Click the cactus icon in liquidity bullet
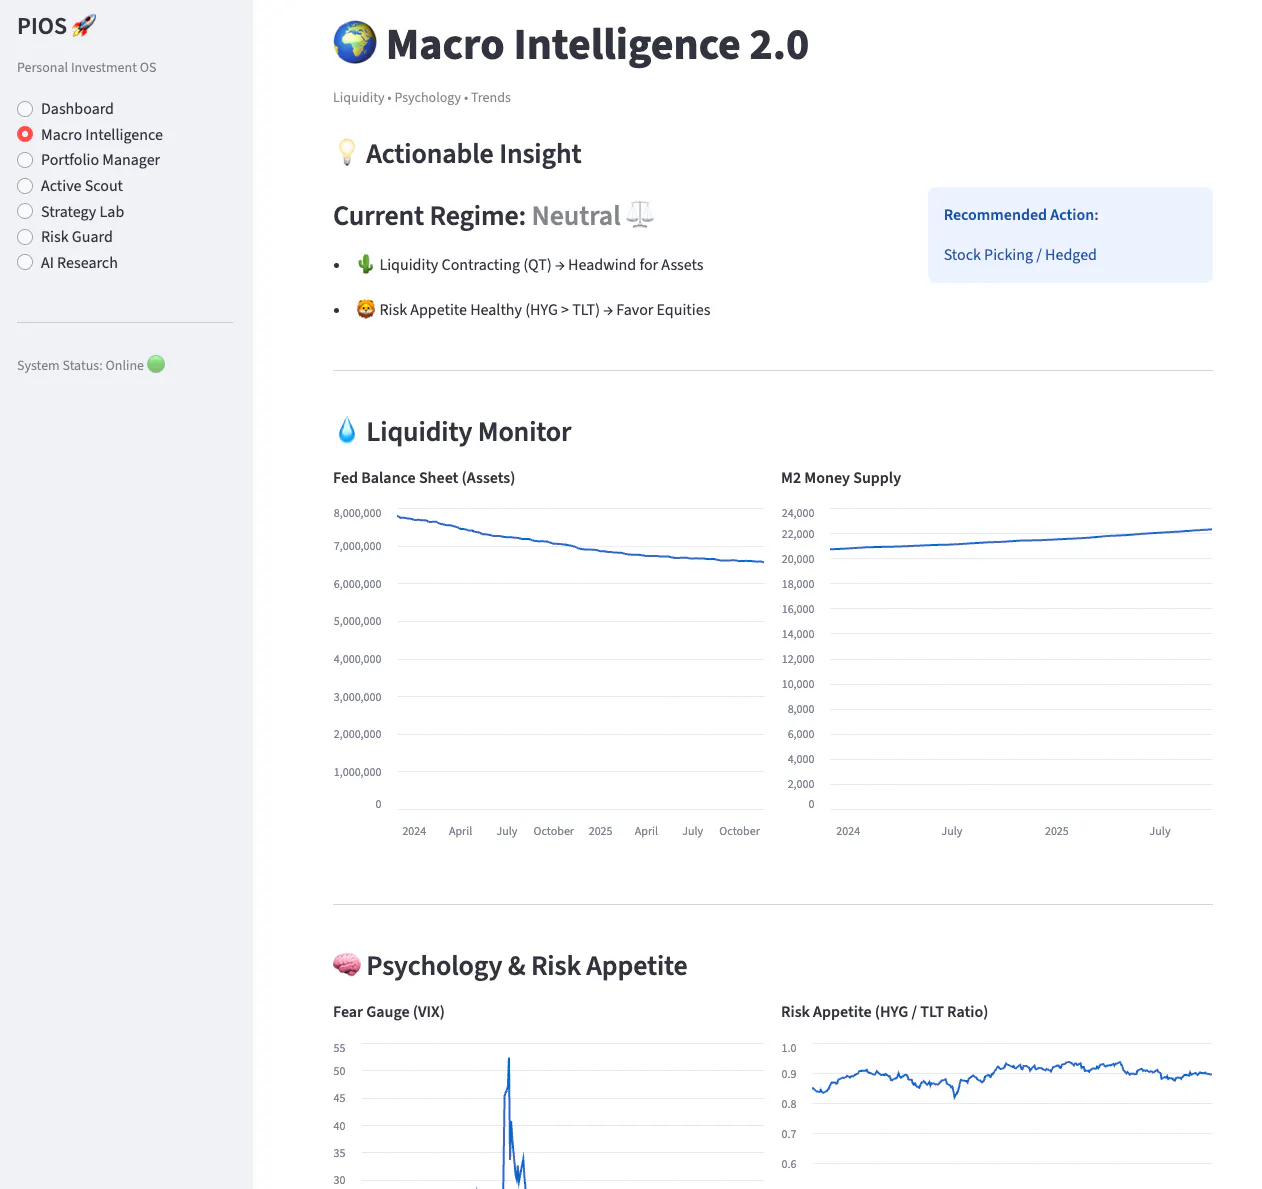The image size is (1262, 1189). (365, 264)
